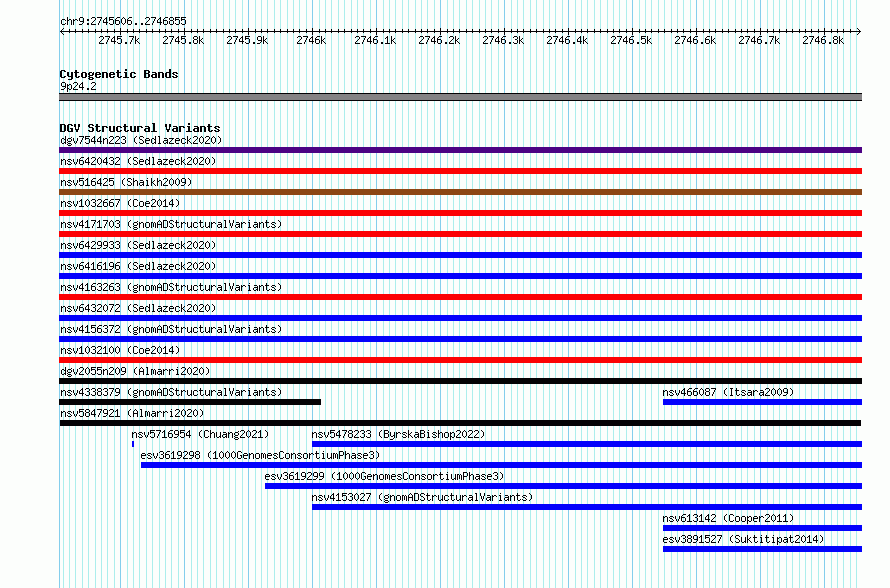Click the blue nsv6429933 variant bar
The height and width of the screenshot is (588, 890).
click(460, 255)
